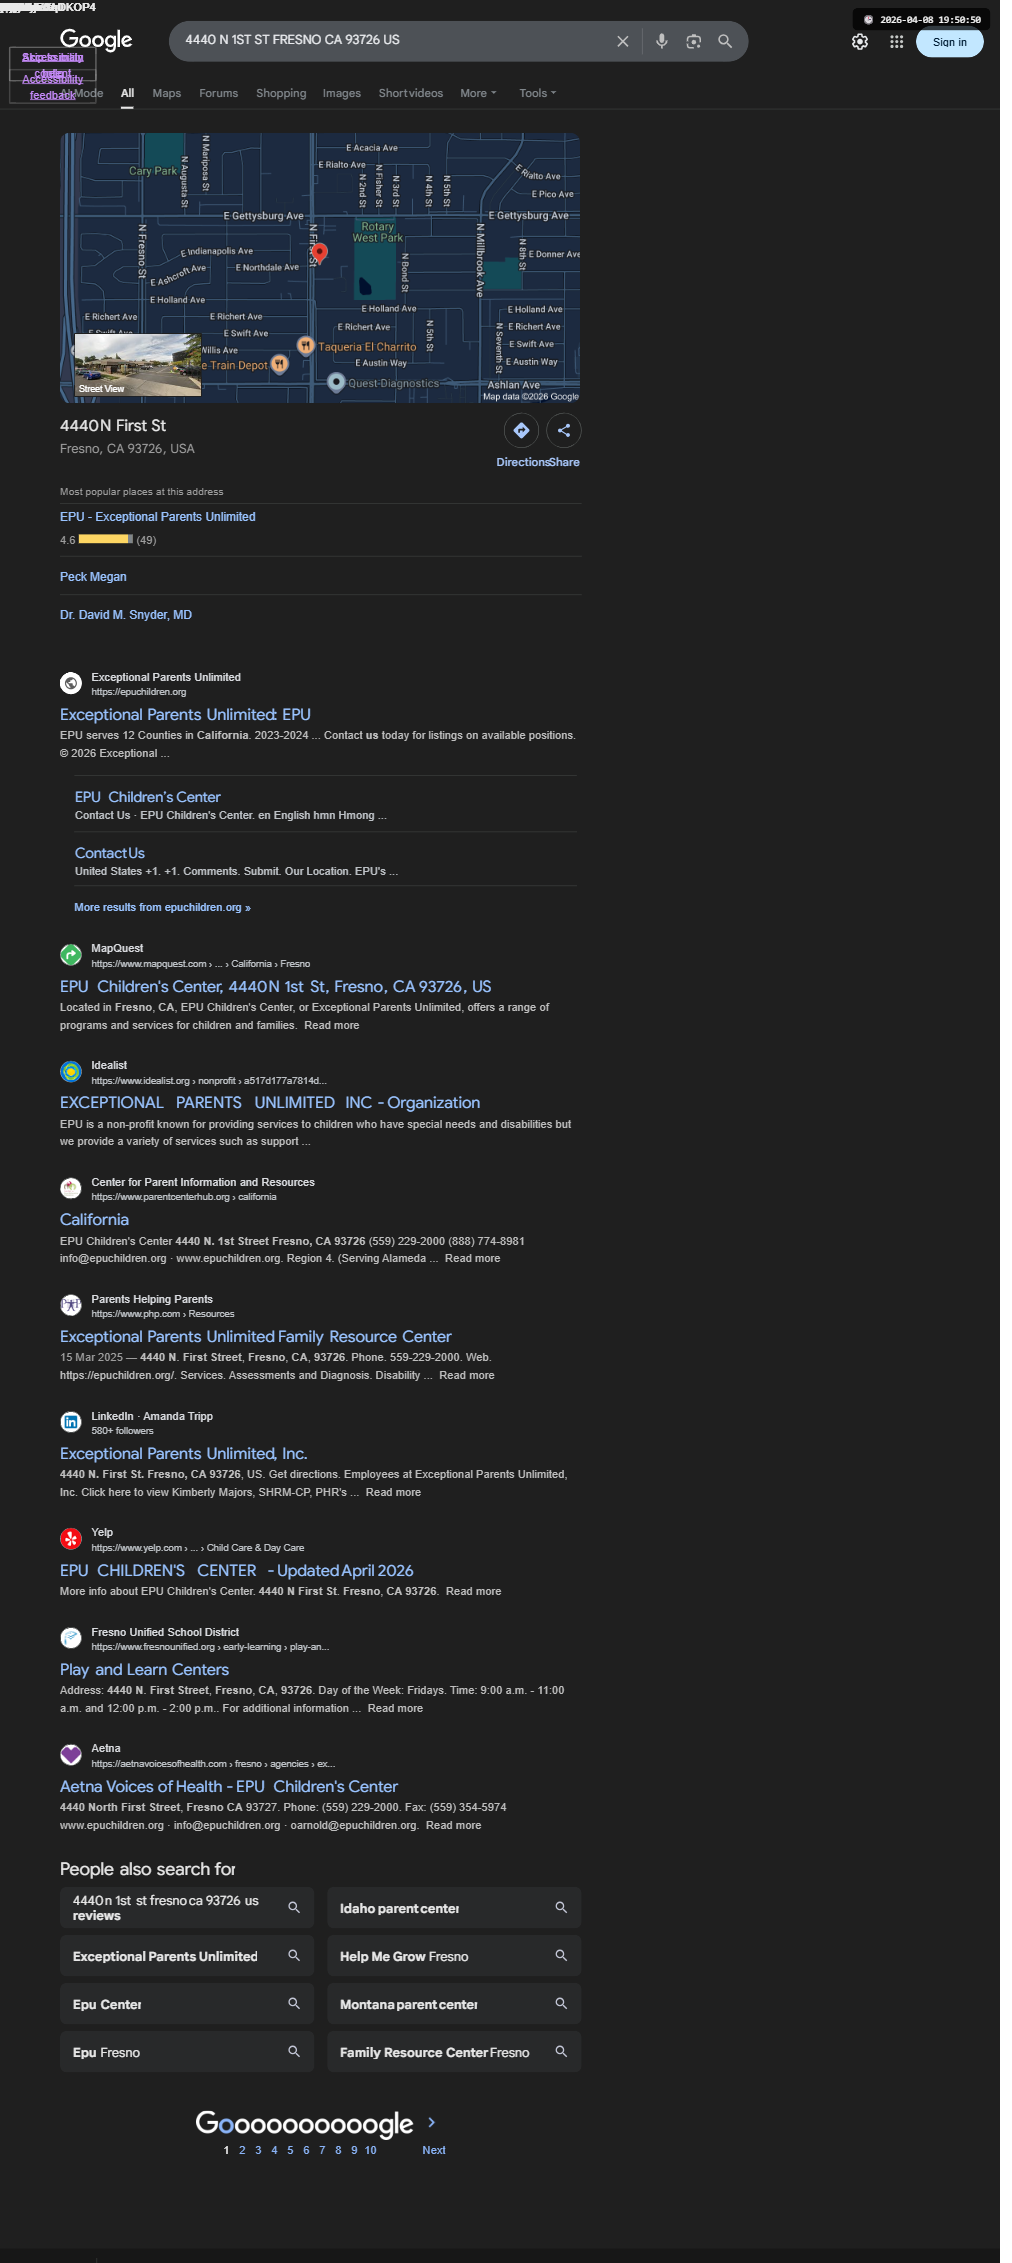Clear the search box text
Image resolution: width=1012 pixels, height=2263 pixels.
point(622,42)
